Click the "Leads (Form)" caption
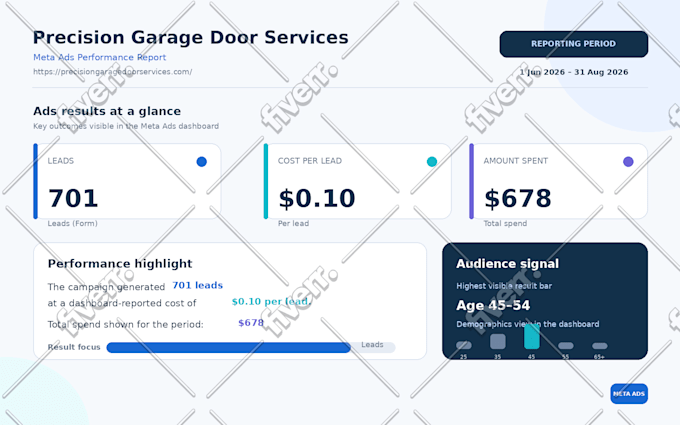The width and height of the screenshot is (680, 425). pos(72,224)
